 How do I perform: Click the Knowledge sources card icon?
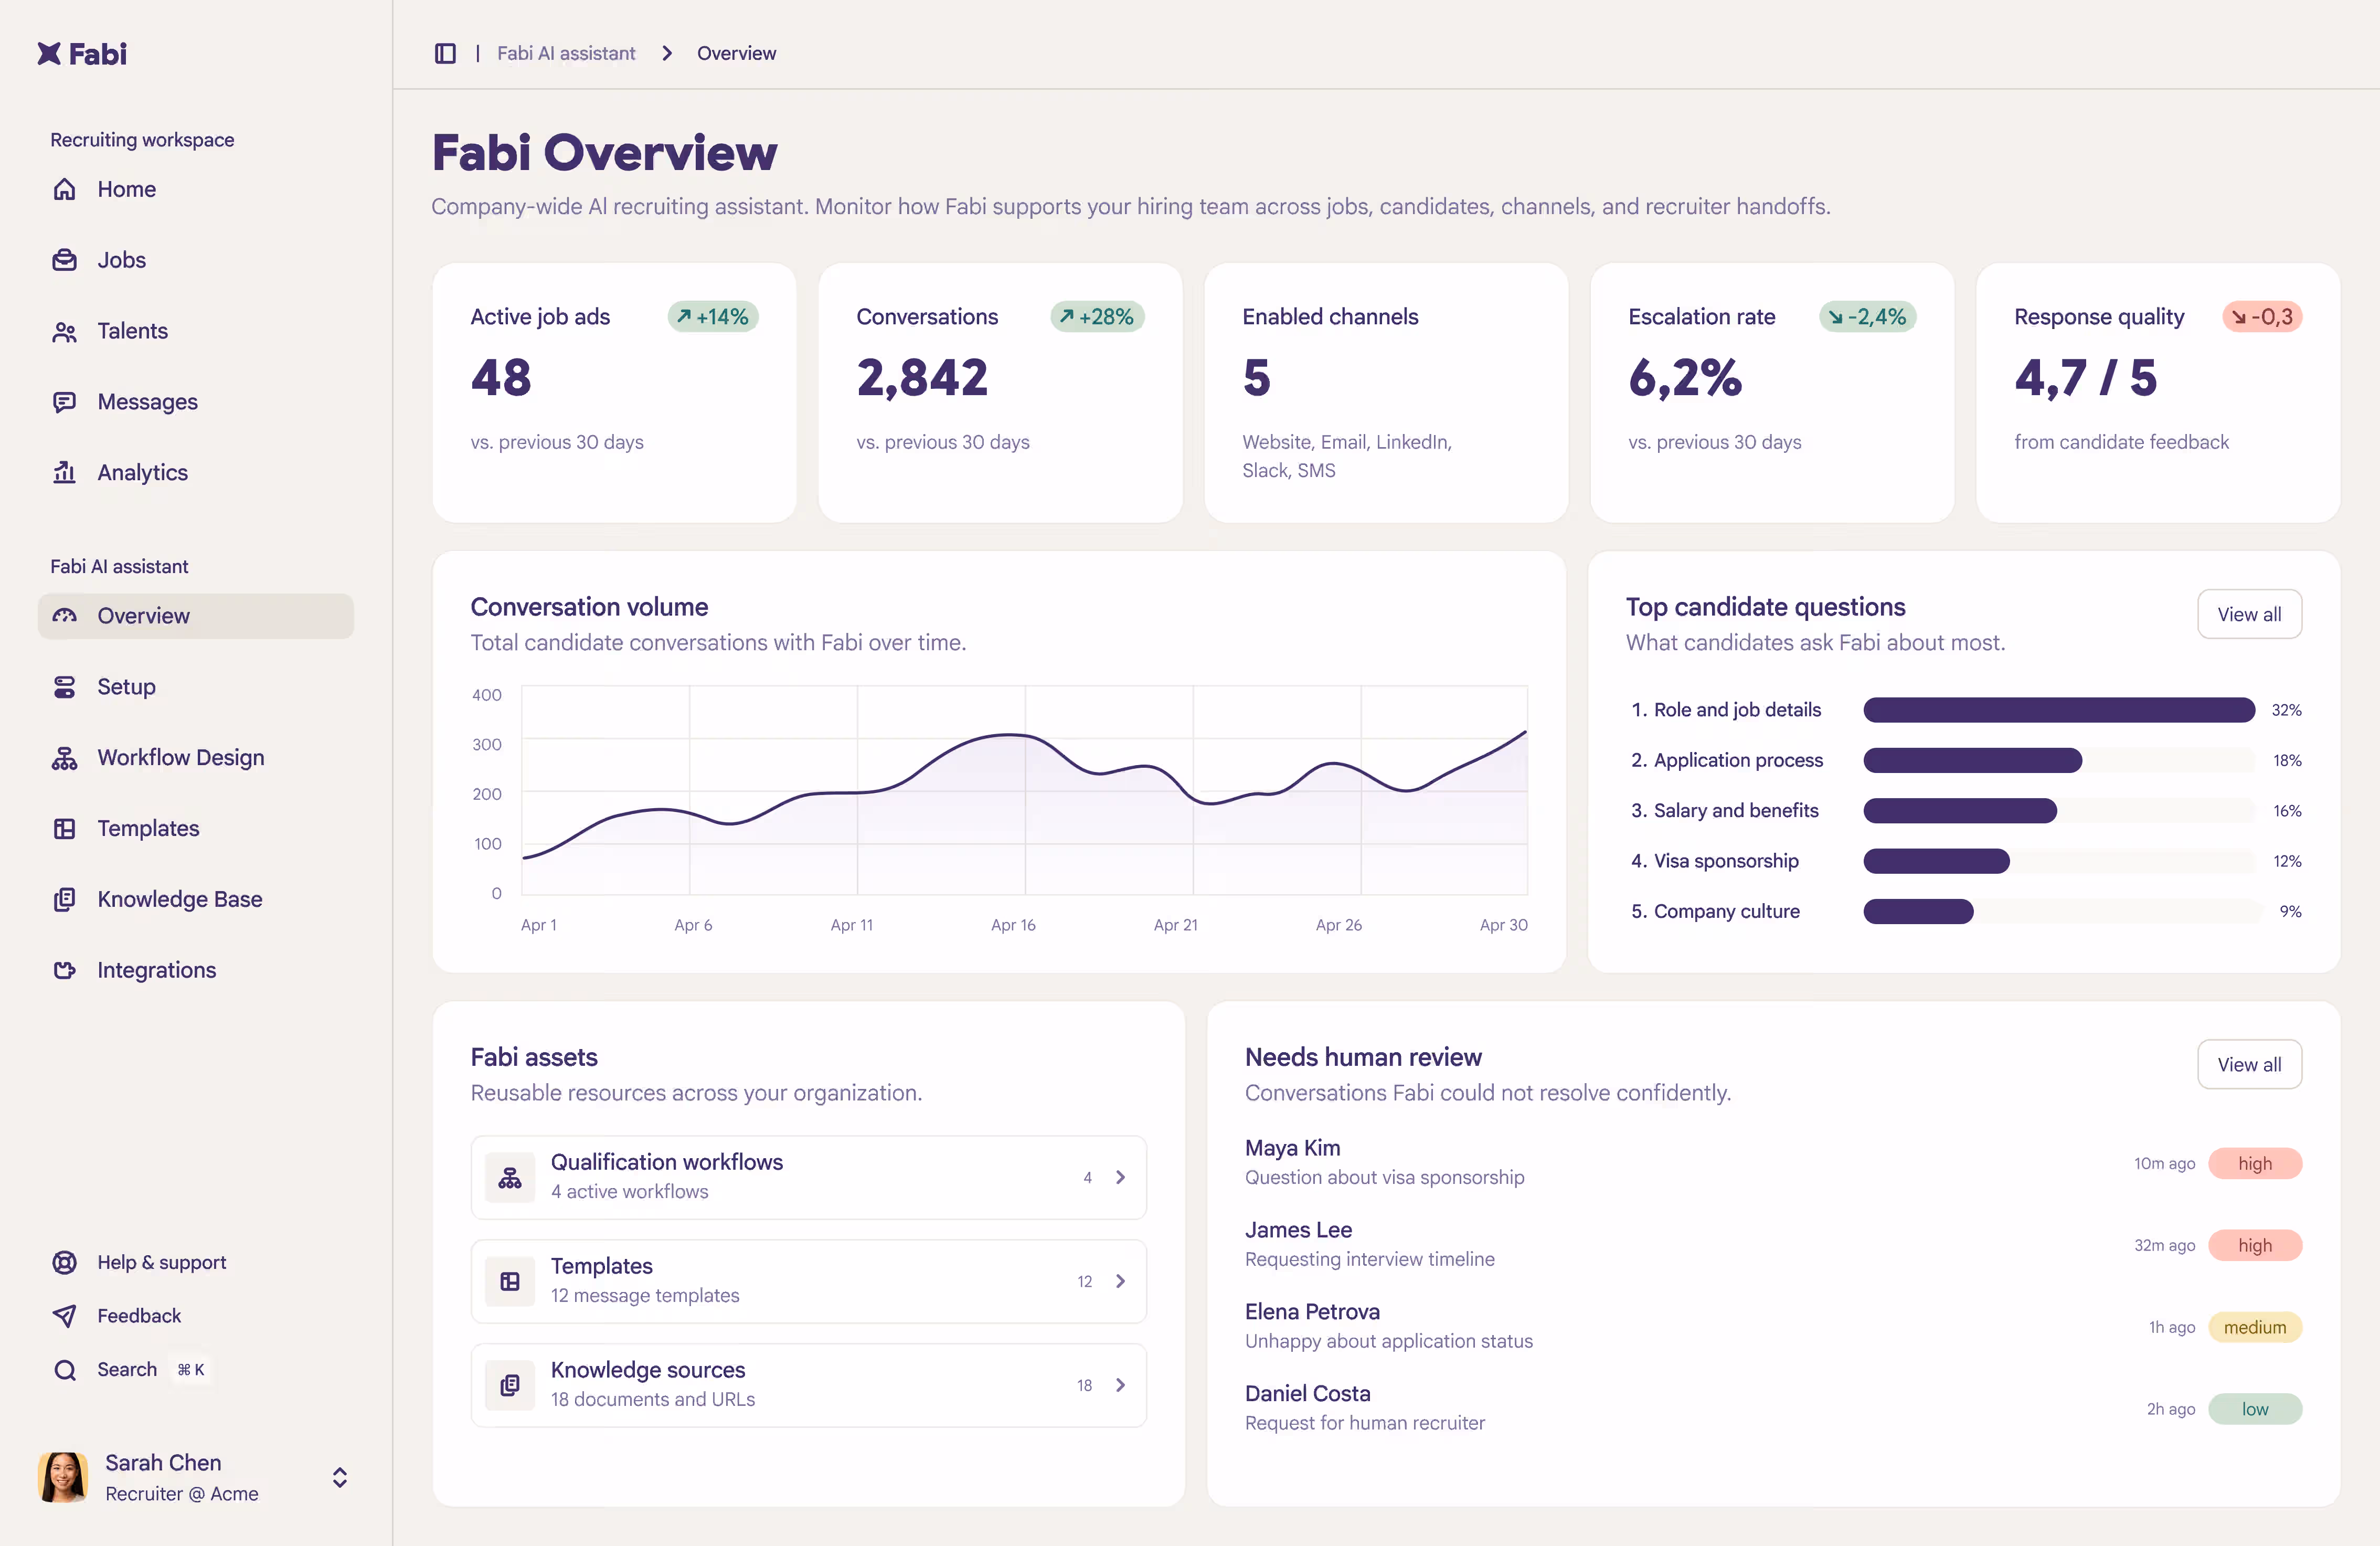(510, 1385)
